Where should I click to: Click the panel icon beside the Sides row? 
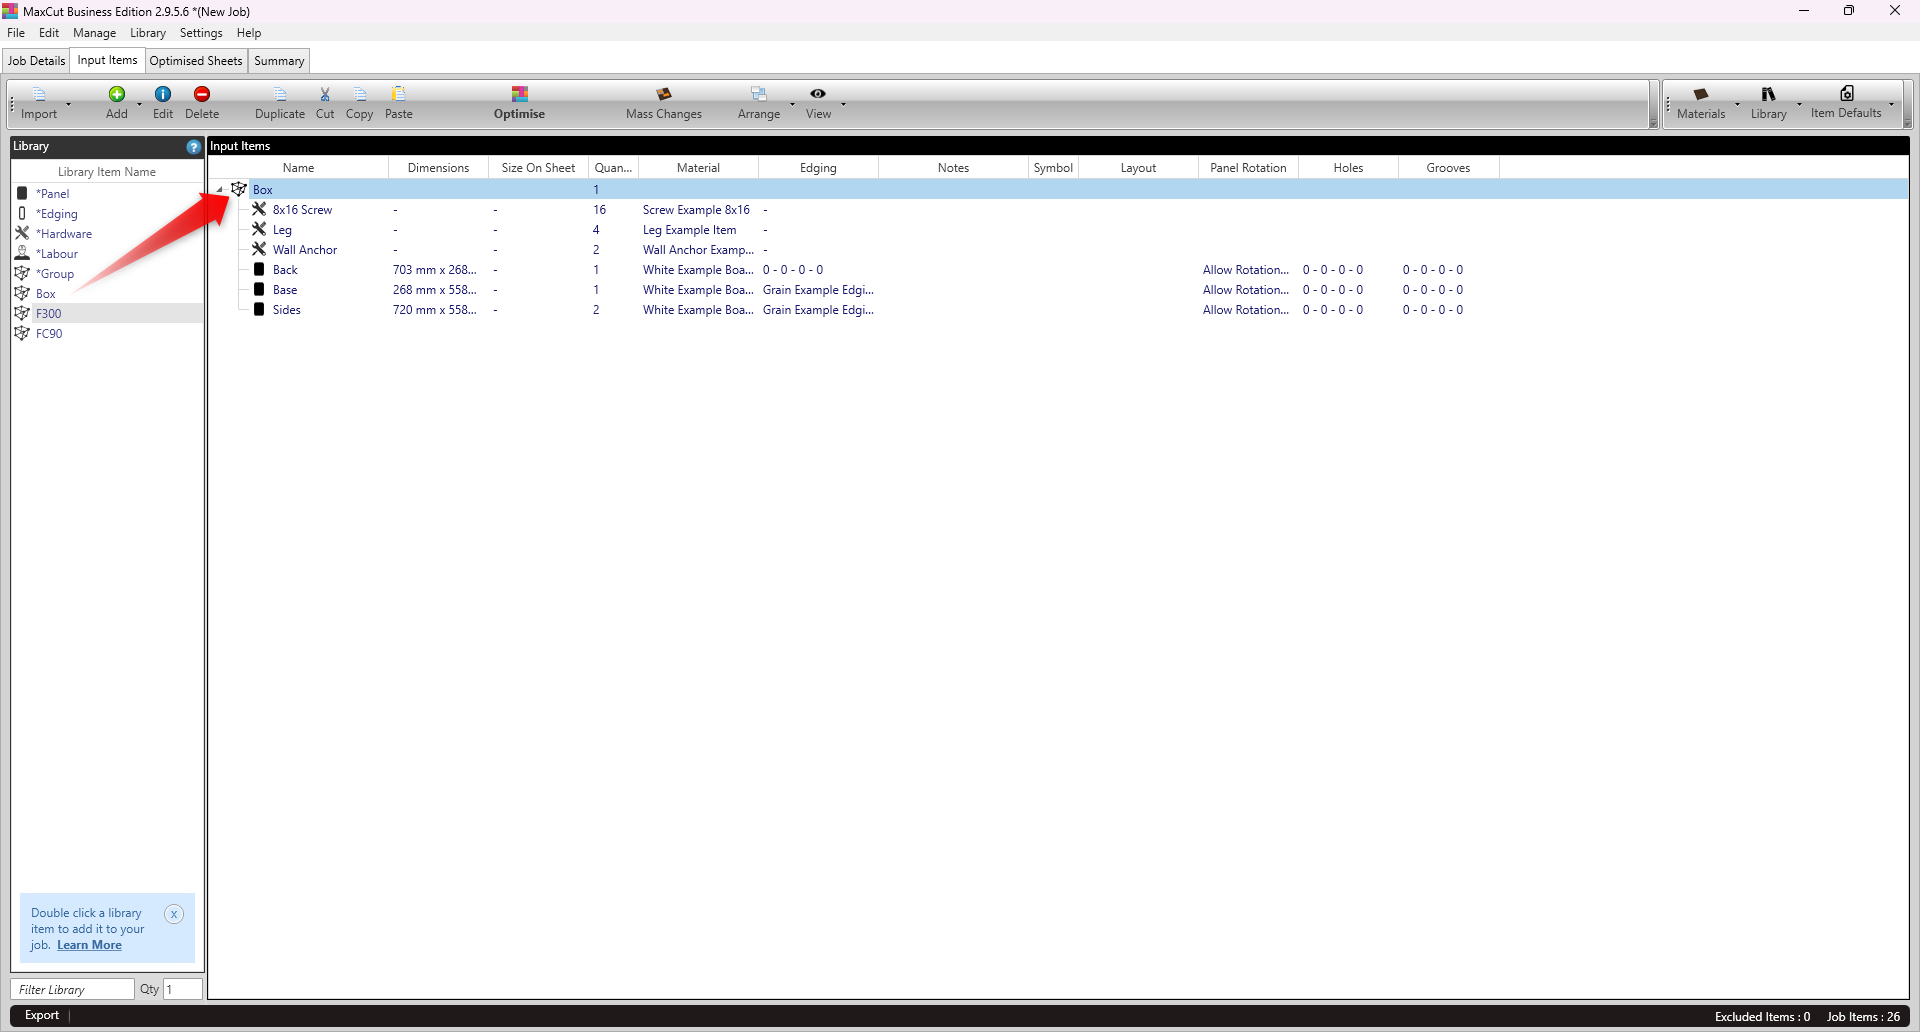pyautogui.click(x=259, y=309)
